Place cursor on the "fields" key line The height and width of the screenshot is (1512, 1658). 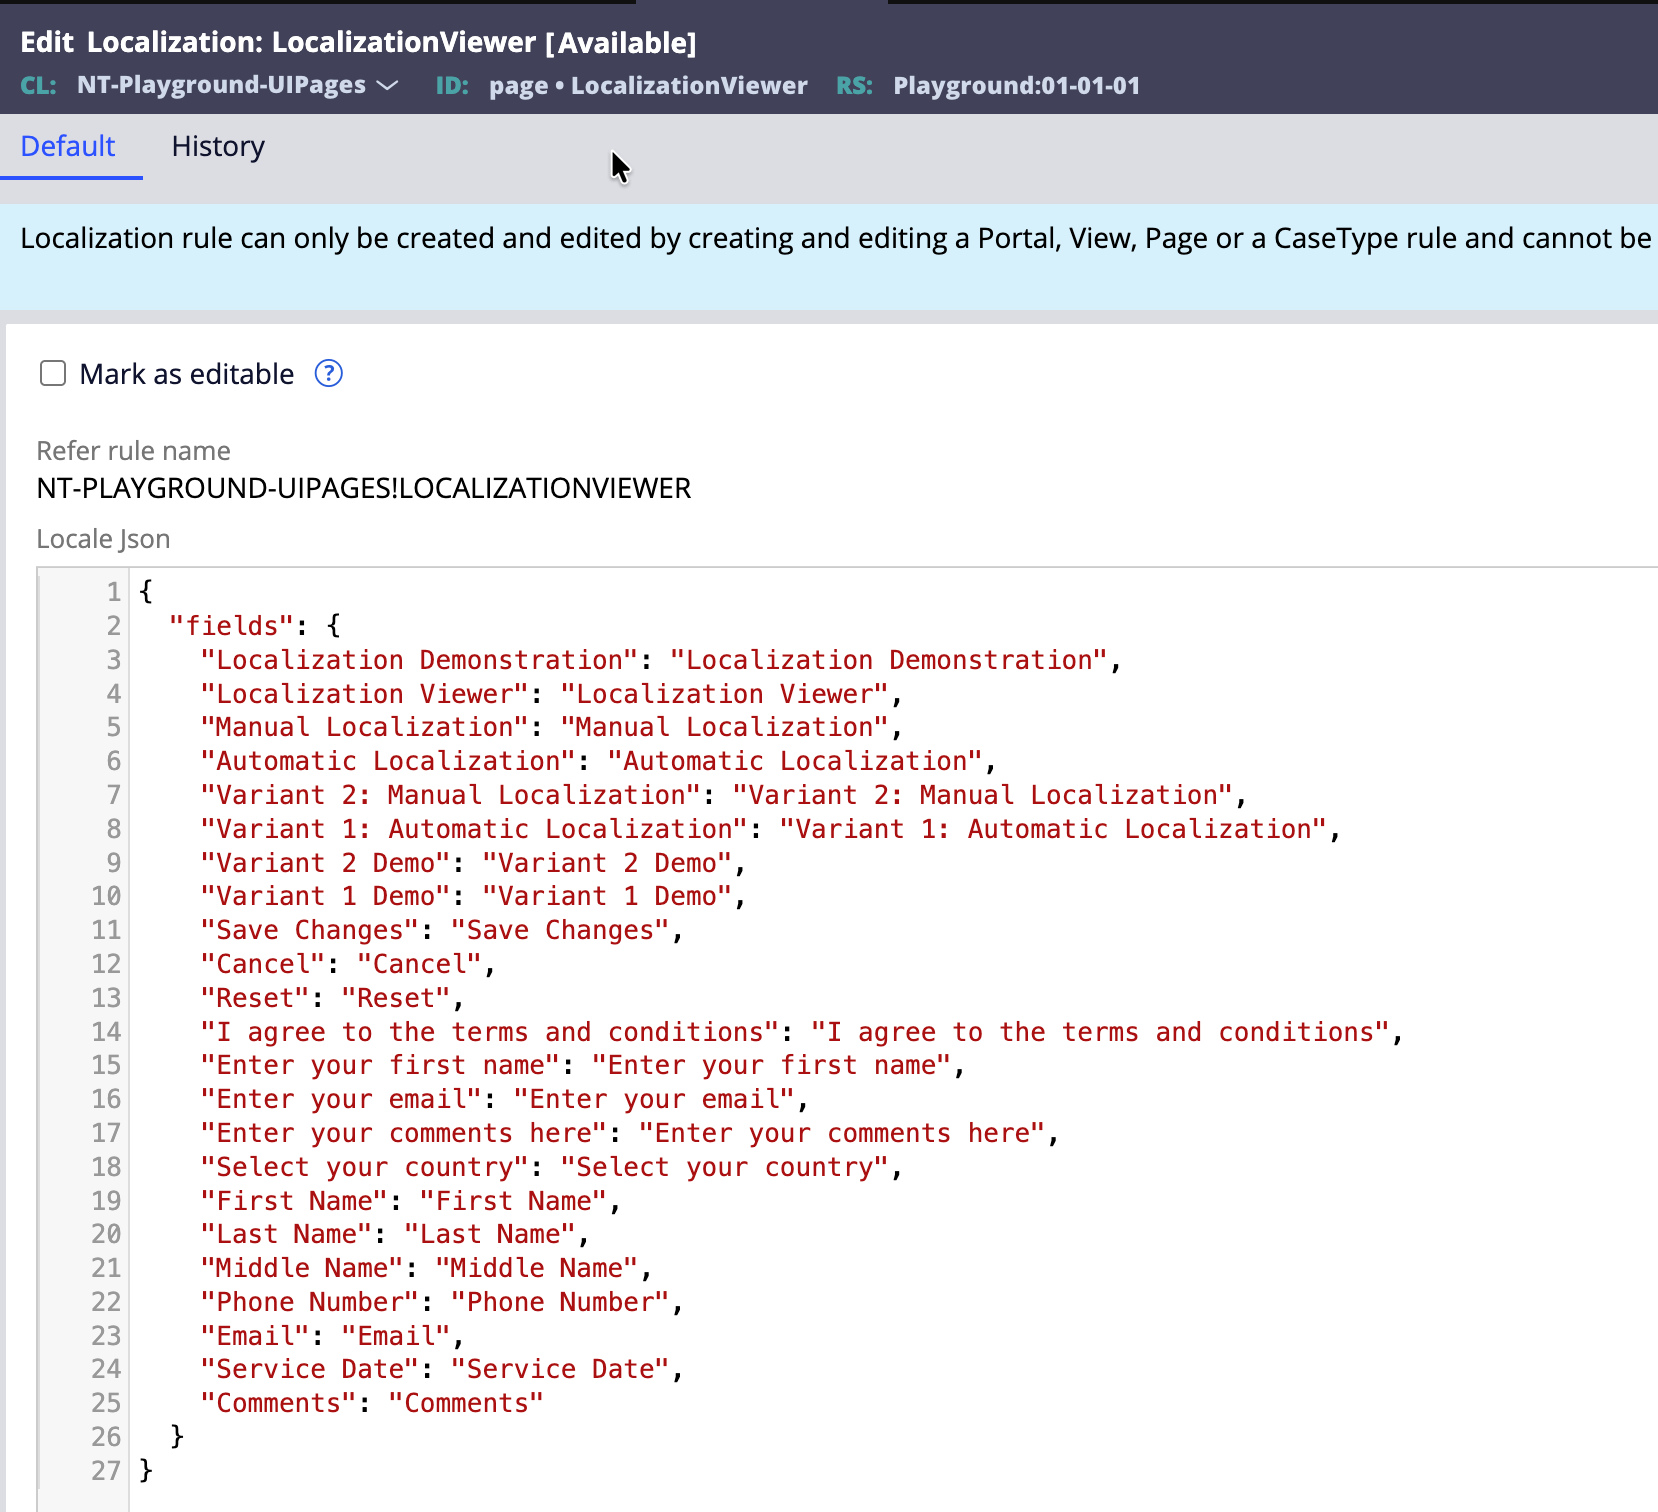point(232,626)
